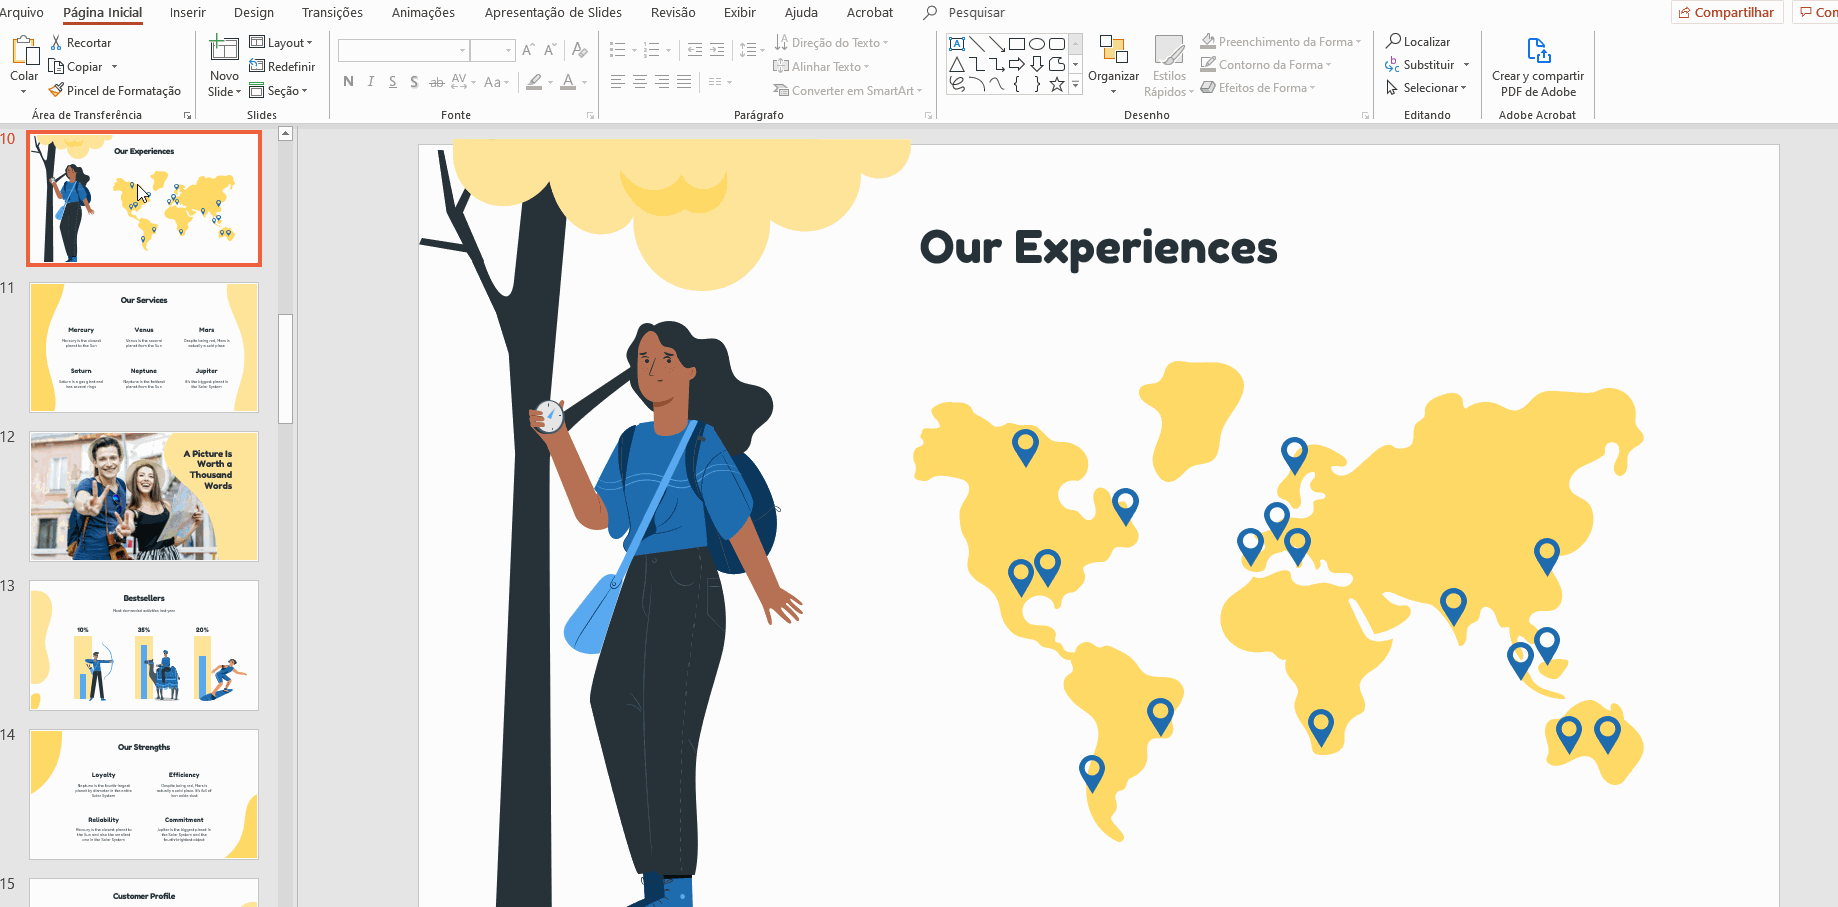
Task: Open Substituir in the Editando group
Action: (x=1427, y=64)
